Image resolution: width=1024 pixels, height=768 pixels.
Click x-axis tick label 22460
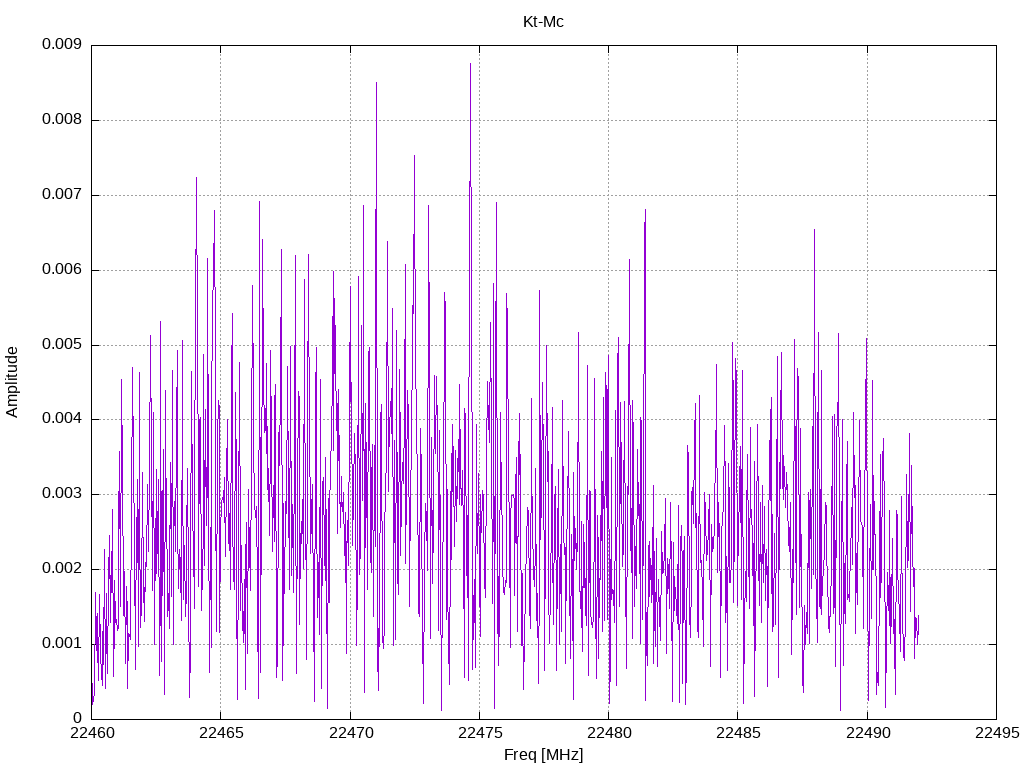pyautogui.click(x=92, y=733)
